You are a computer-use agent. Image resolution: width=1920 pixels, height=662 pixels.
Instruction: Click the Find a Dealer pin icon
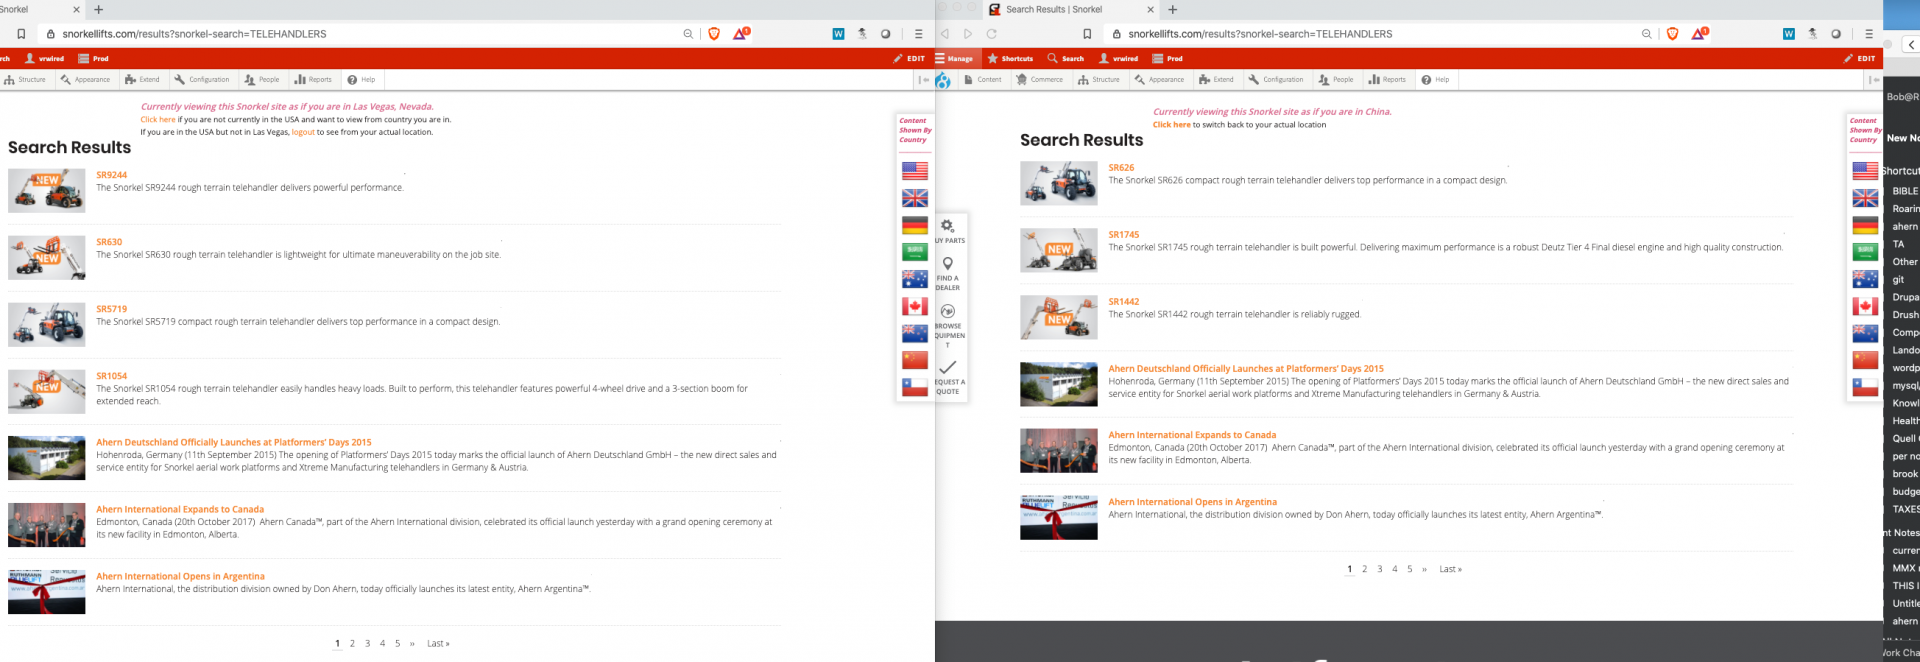point(948,264)
